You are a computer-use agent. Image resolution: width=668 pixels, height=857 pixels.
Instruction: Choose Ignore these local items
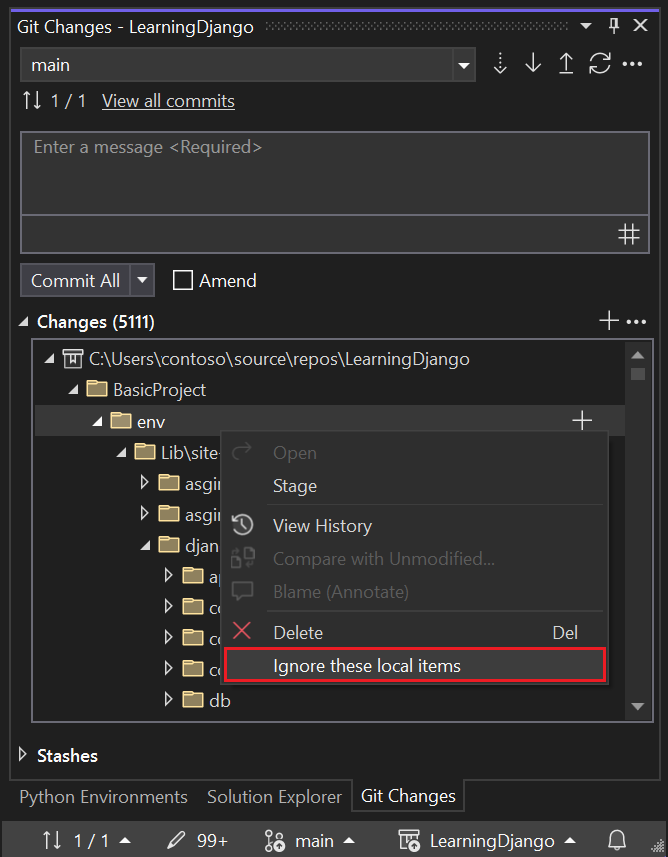[415, 666]
